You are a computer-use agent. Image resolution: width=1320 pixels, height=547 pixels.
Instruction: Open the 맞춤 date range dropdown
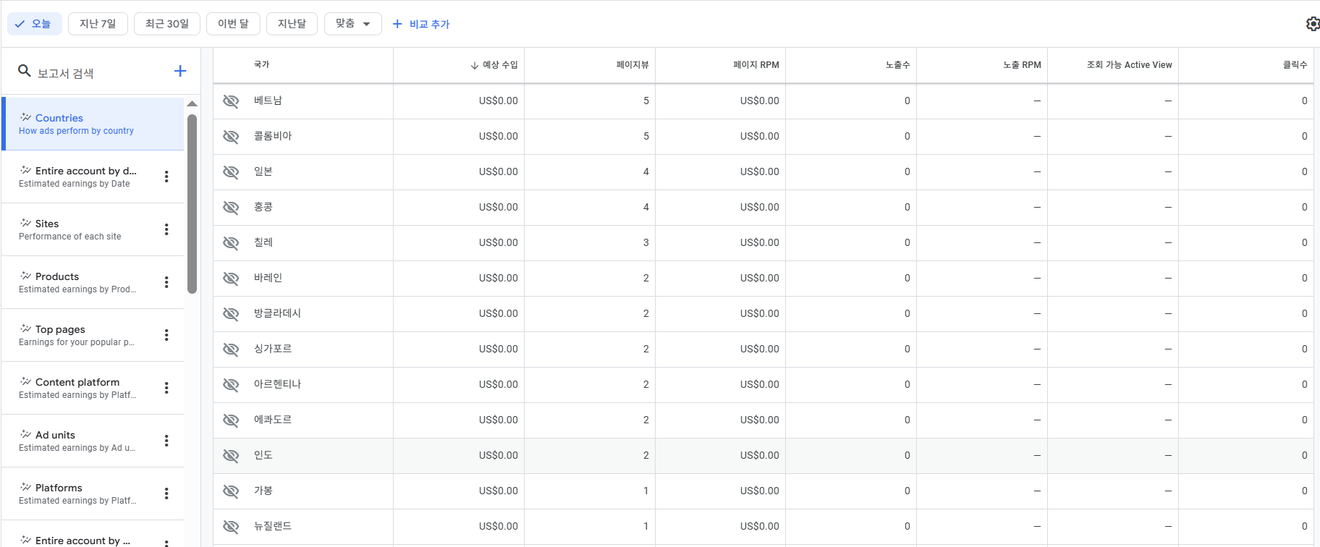click(353, 24)
